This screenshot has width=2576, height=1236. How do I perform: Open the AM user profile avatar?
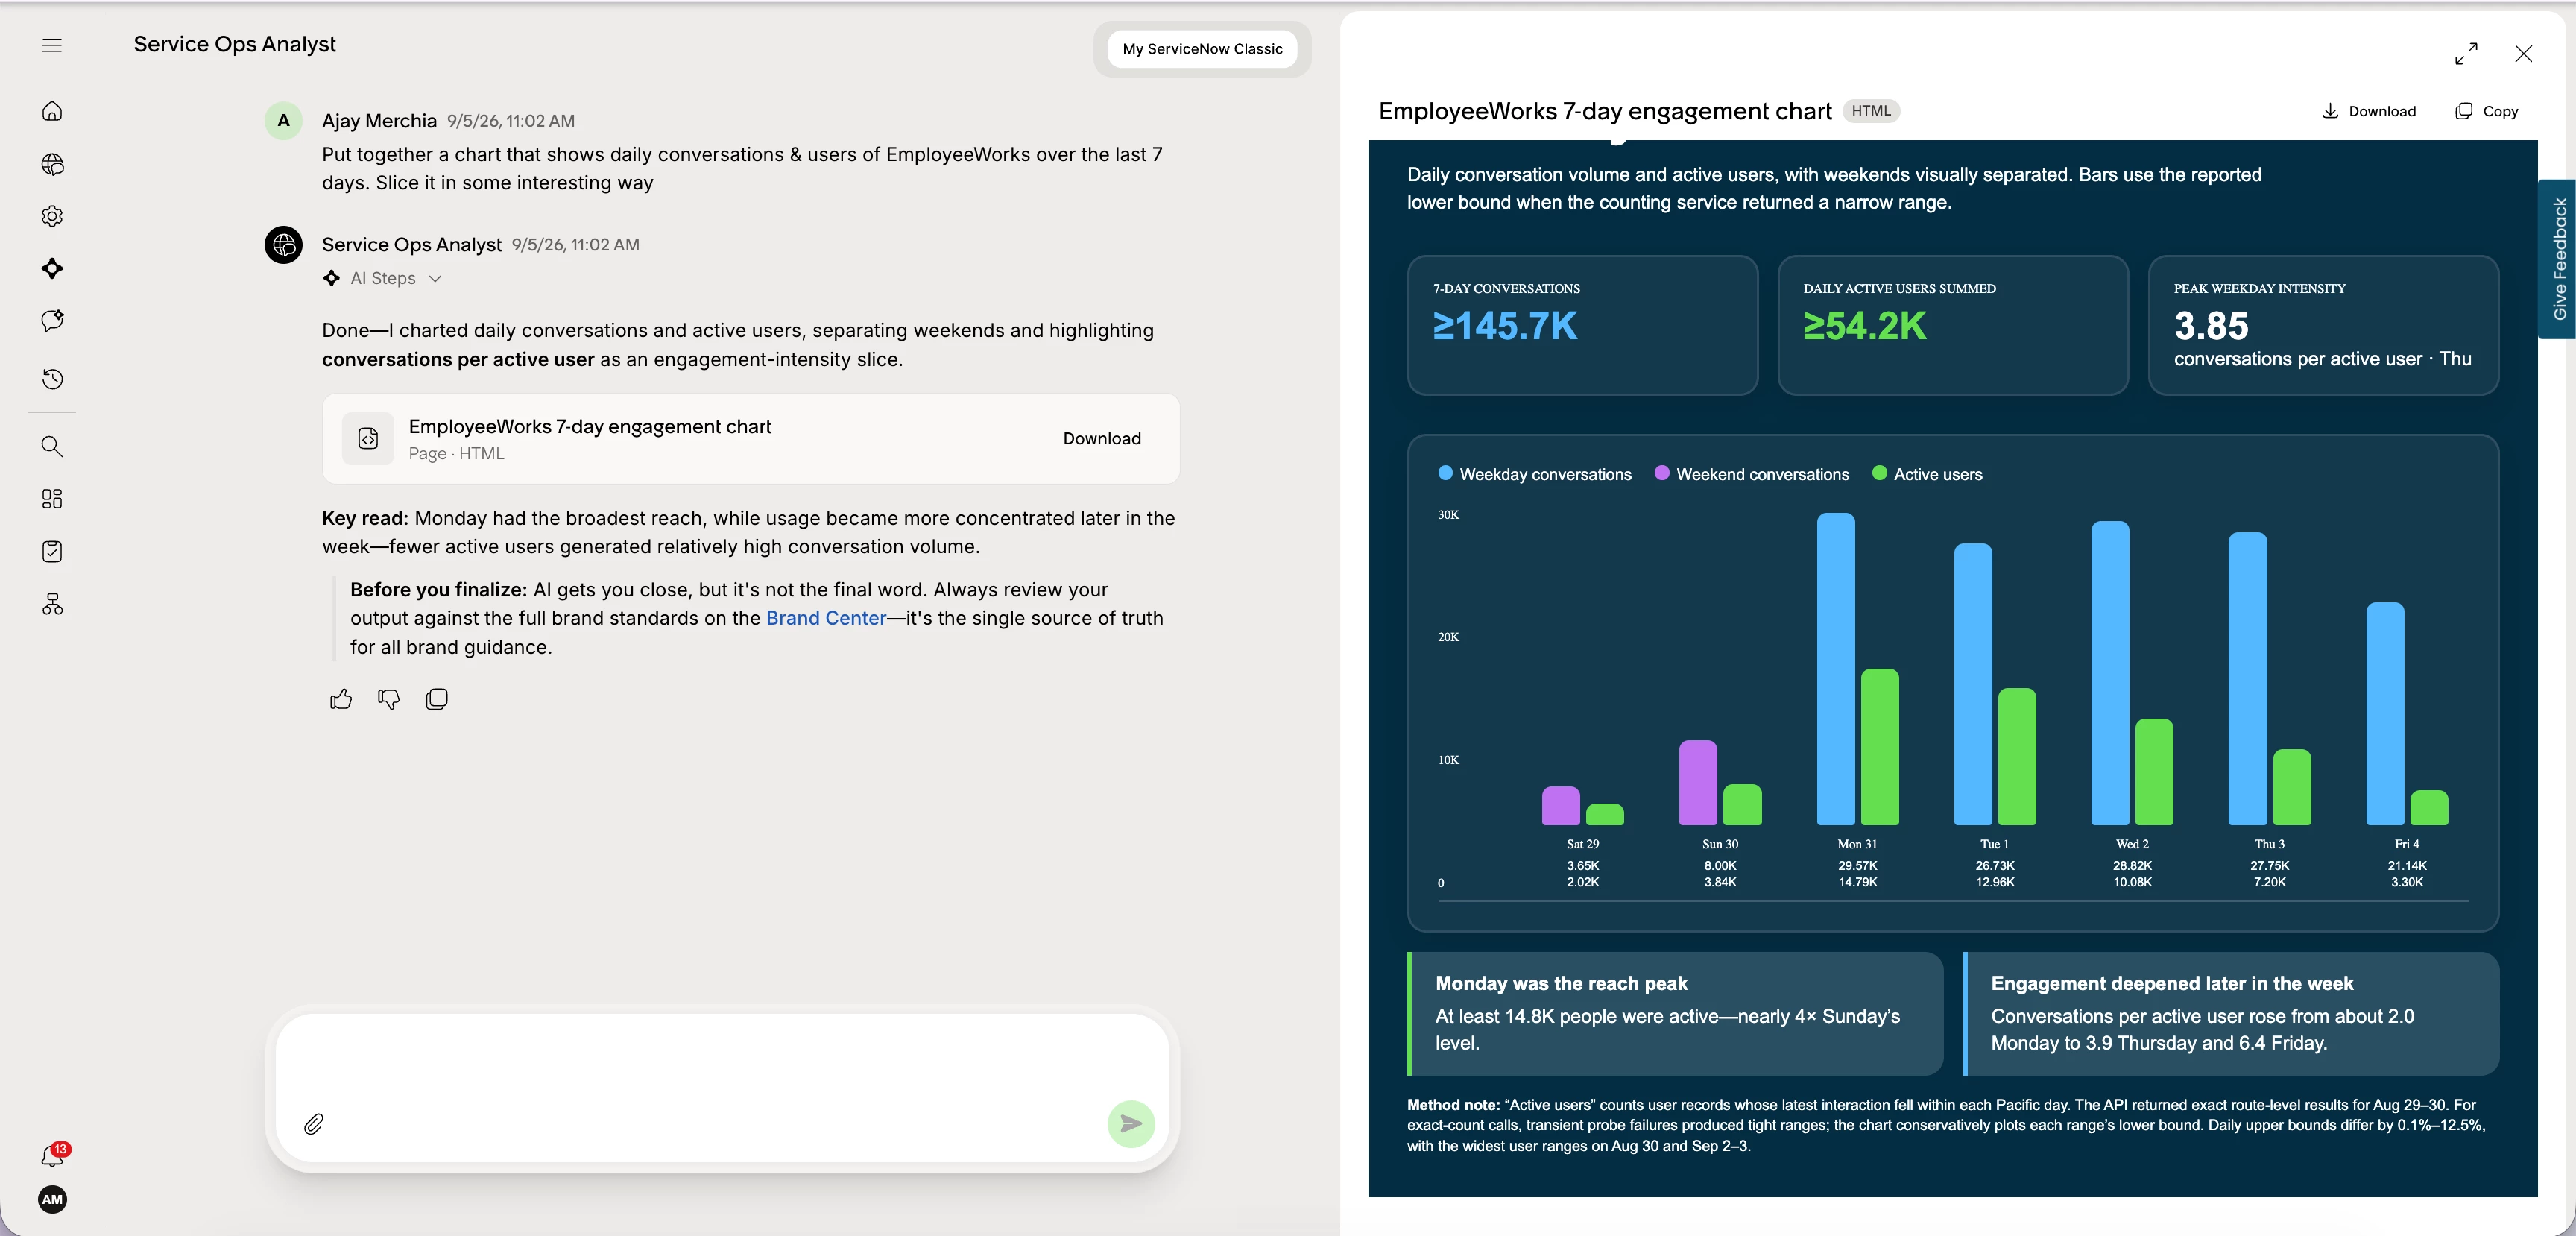coord(52,1199)
